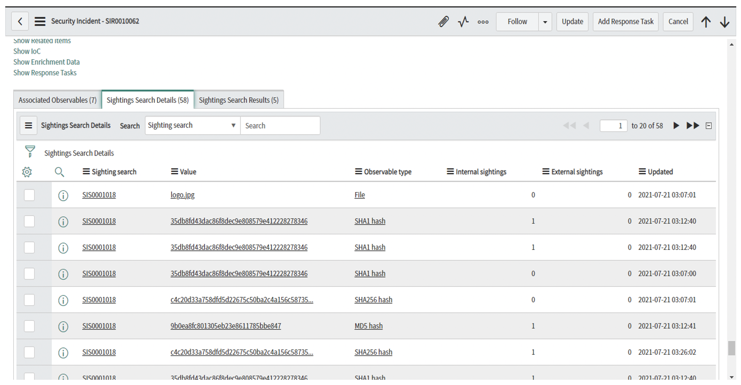Open the Follow dropdown arrow
Image resolution: width=741 pixels, height=385 pixels.
(x=545, y=22)
